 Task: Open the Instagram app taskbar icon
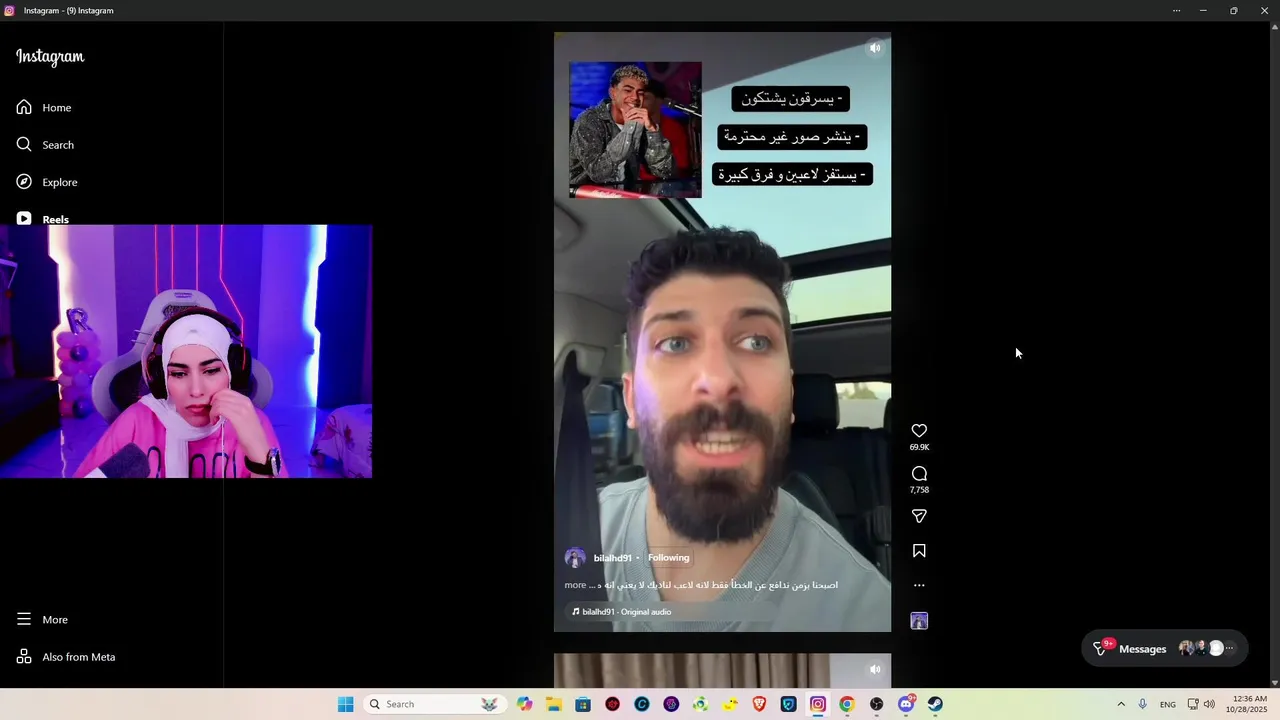818,704
